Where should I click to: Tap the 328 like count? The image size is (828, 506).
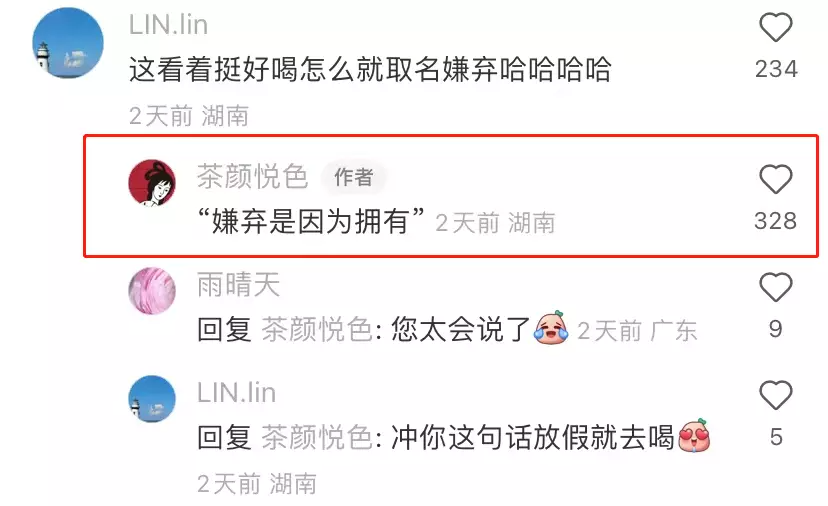[776, 221]
